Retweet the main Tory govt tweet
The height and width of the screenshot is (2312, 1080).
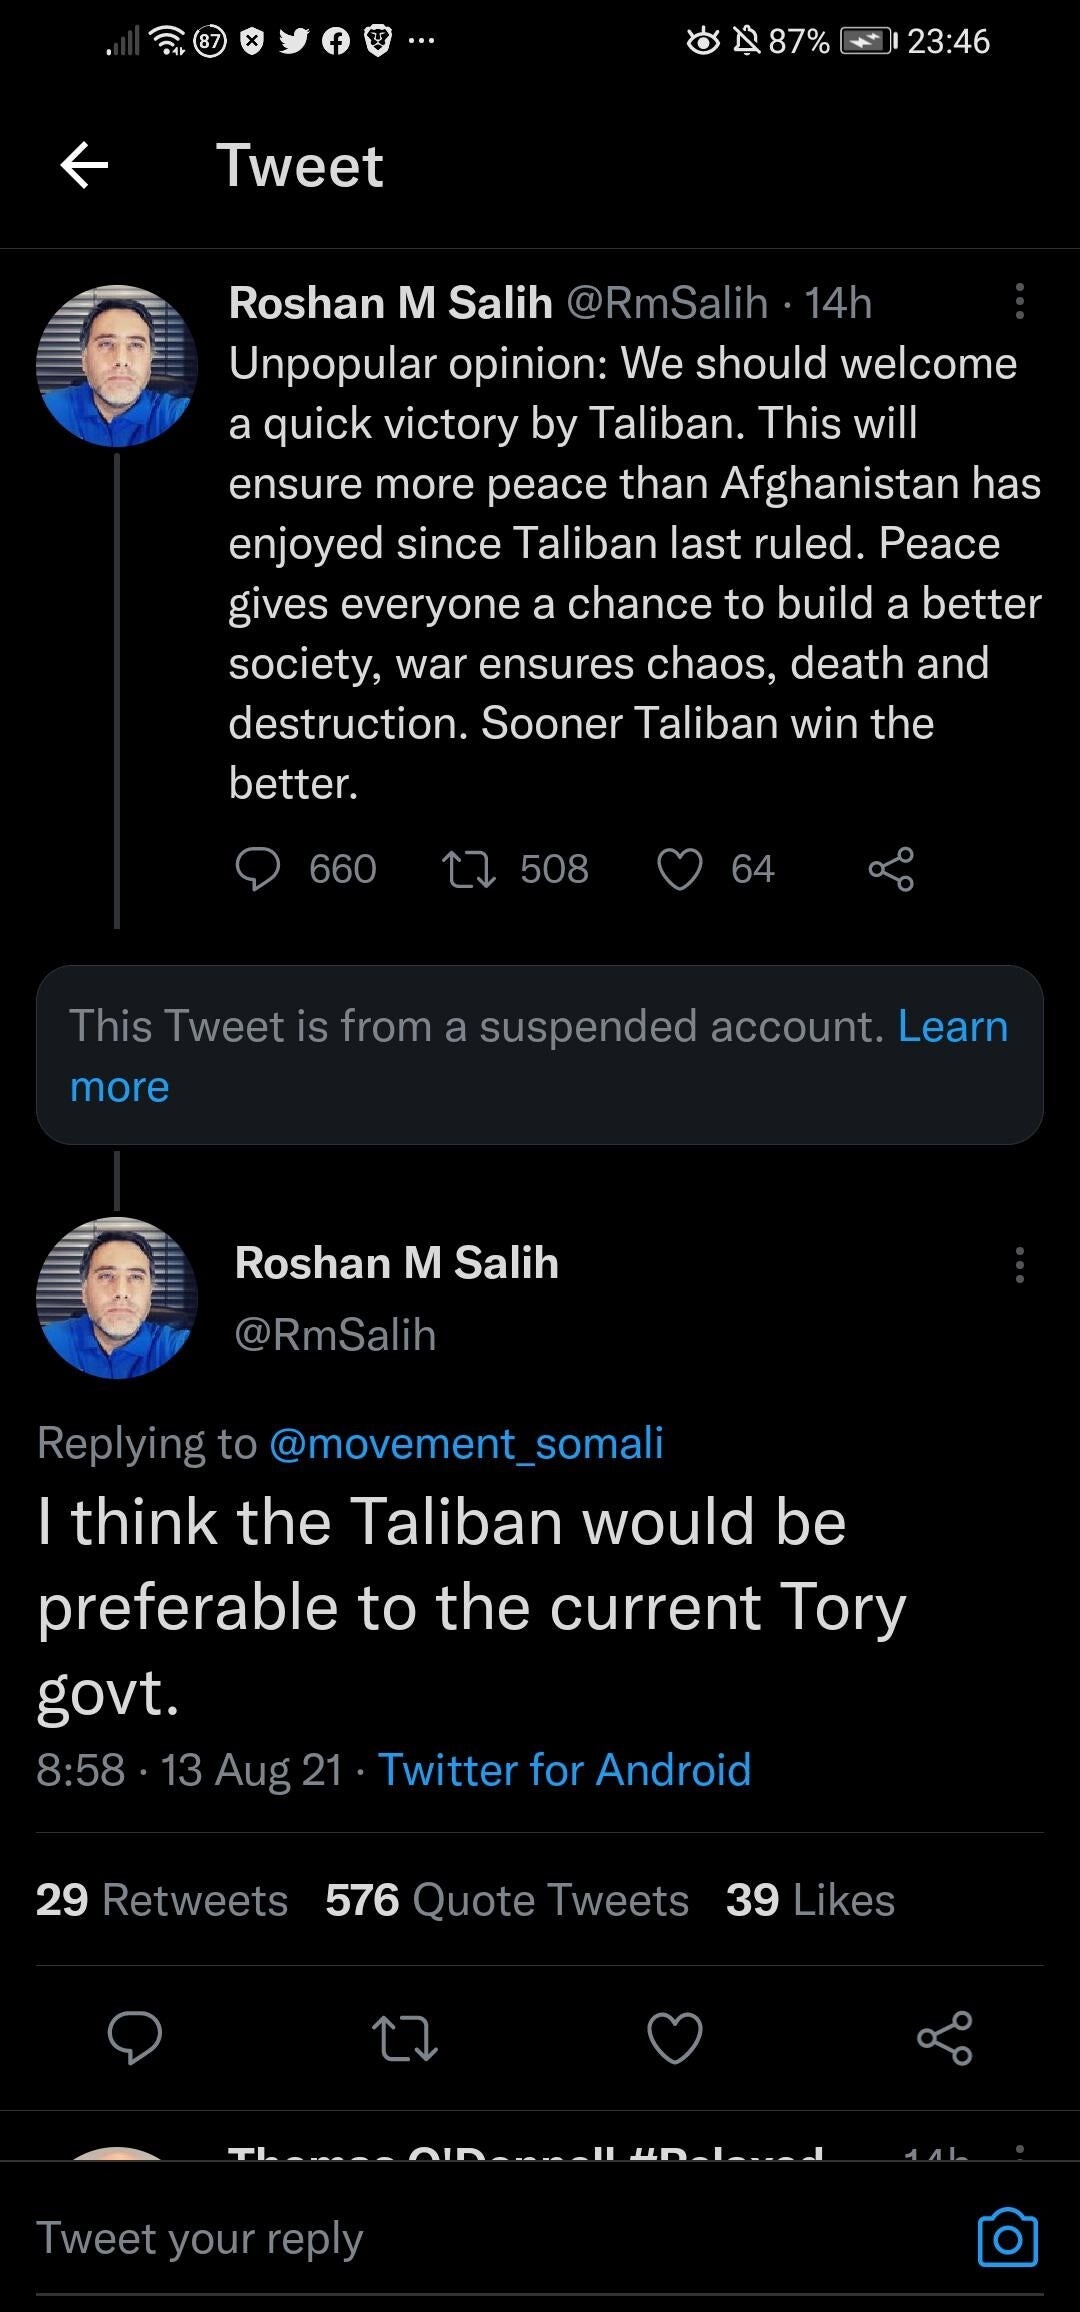tap(404, 2037)
